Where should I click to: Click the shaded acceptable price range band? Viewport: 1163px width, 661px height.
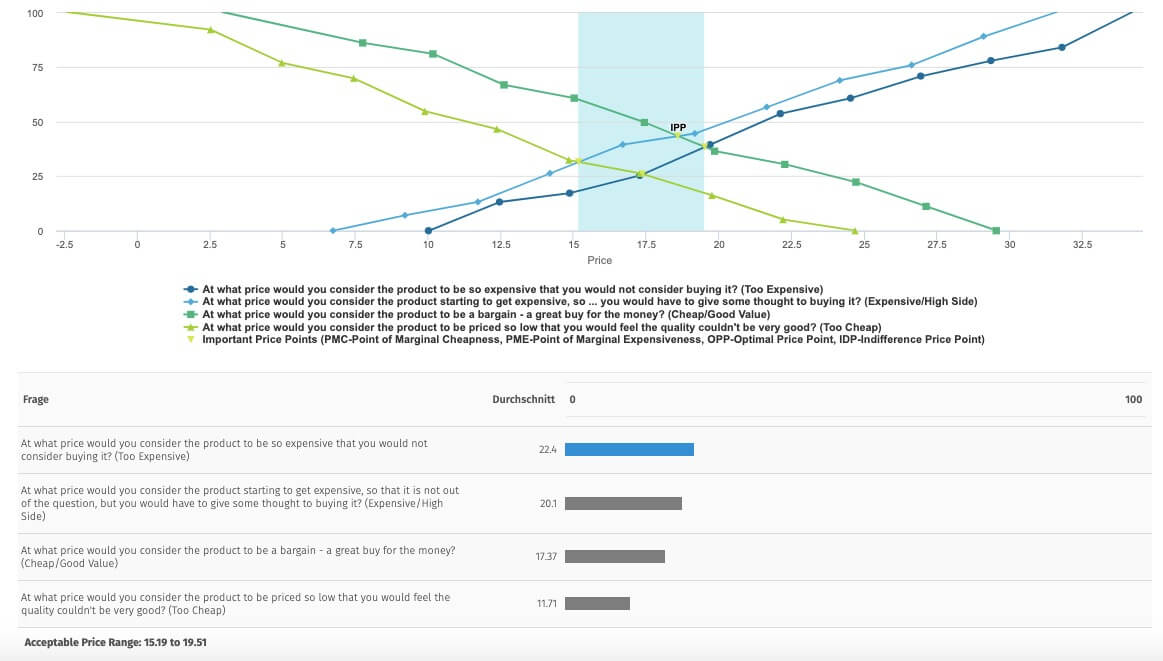[x=640, y=80]
